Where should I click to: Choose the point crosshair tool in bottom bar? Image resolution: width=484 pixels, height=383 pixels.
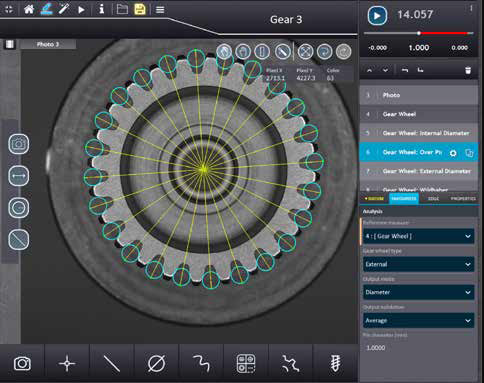(67, 363)
